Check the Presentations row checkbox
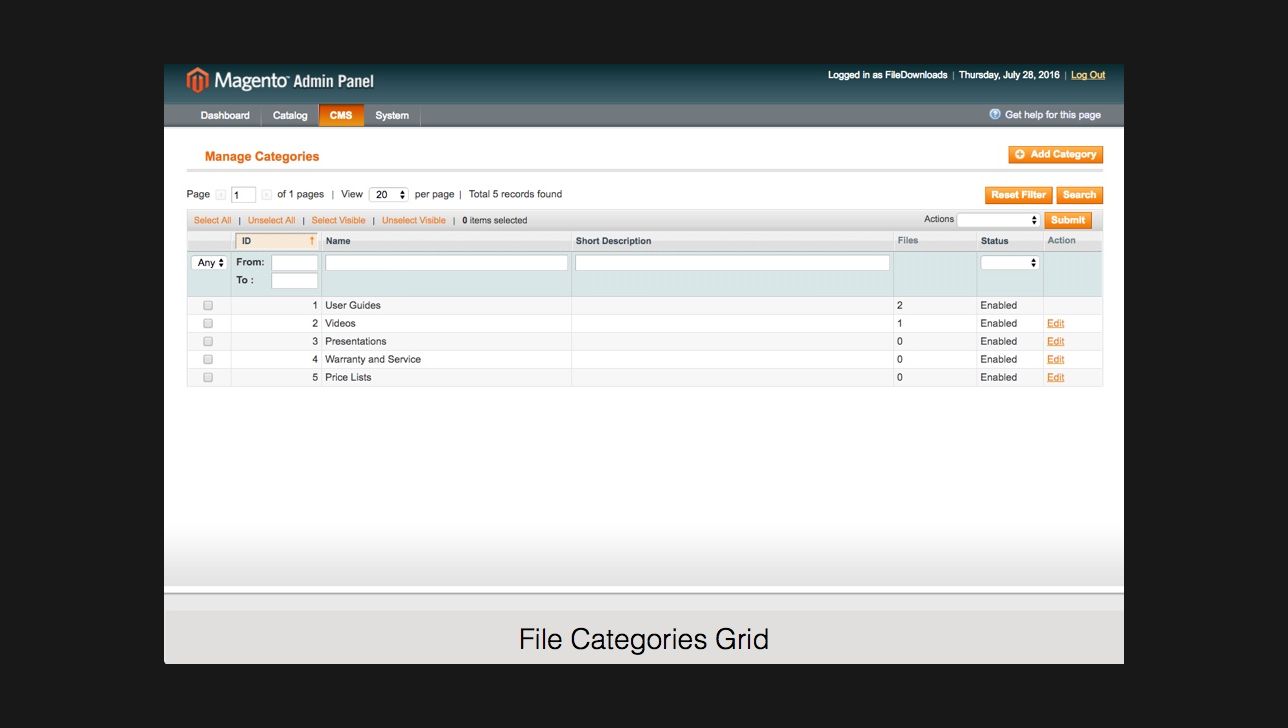This screenshot has height=728, width=1288. pos(208,341)
